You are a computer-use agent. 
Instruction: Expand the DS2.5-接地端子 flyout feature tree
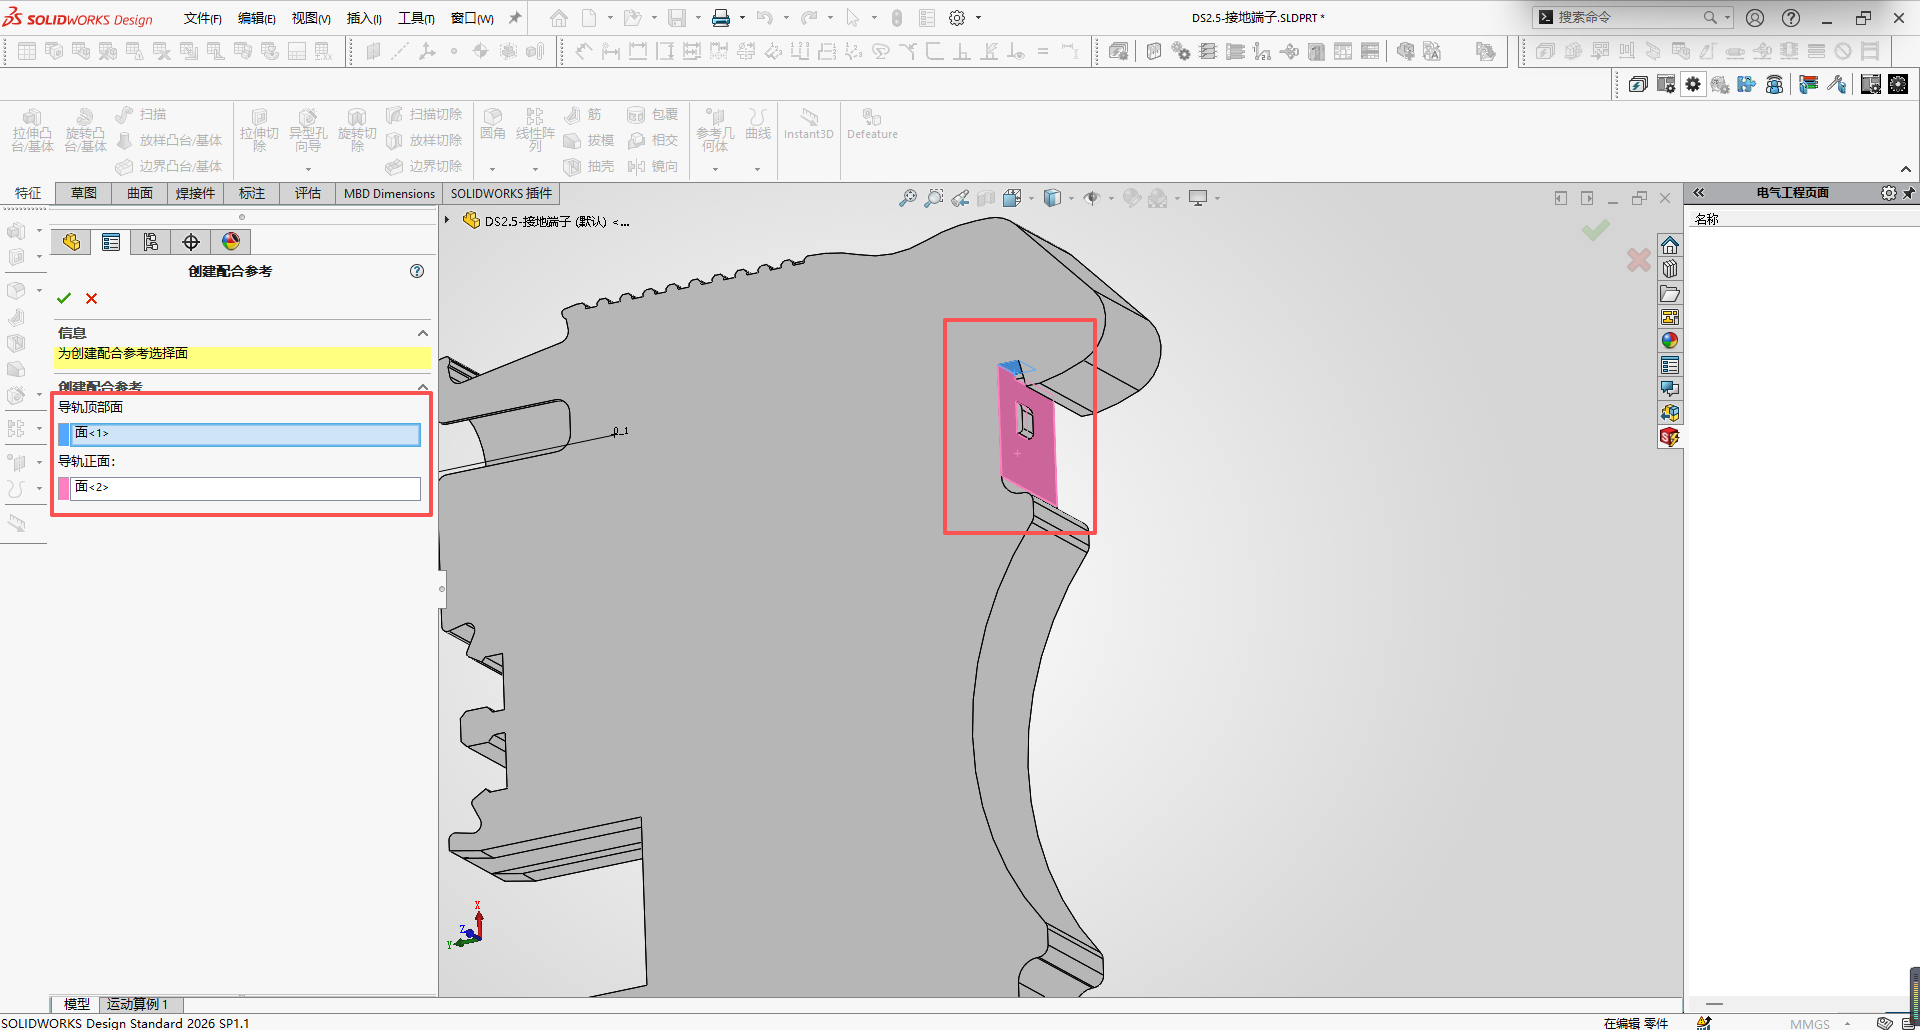[447, 221]
